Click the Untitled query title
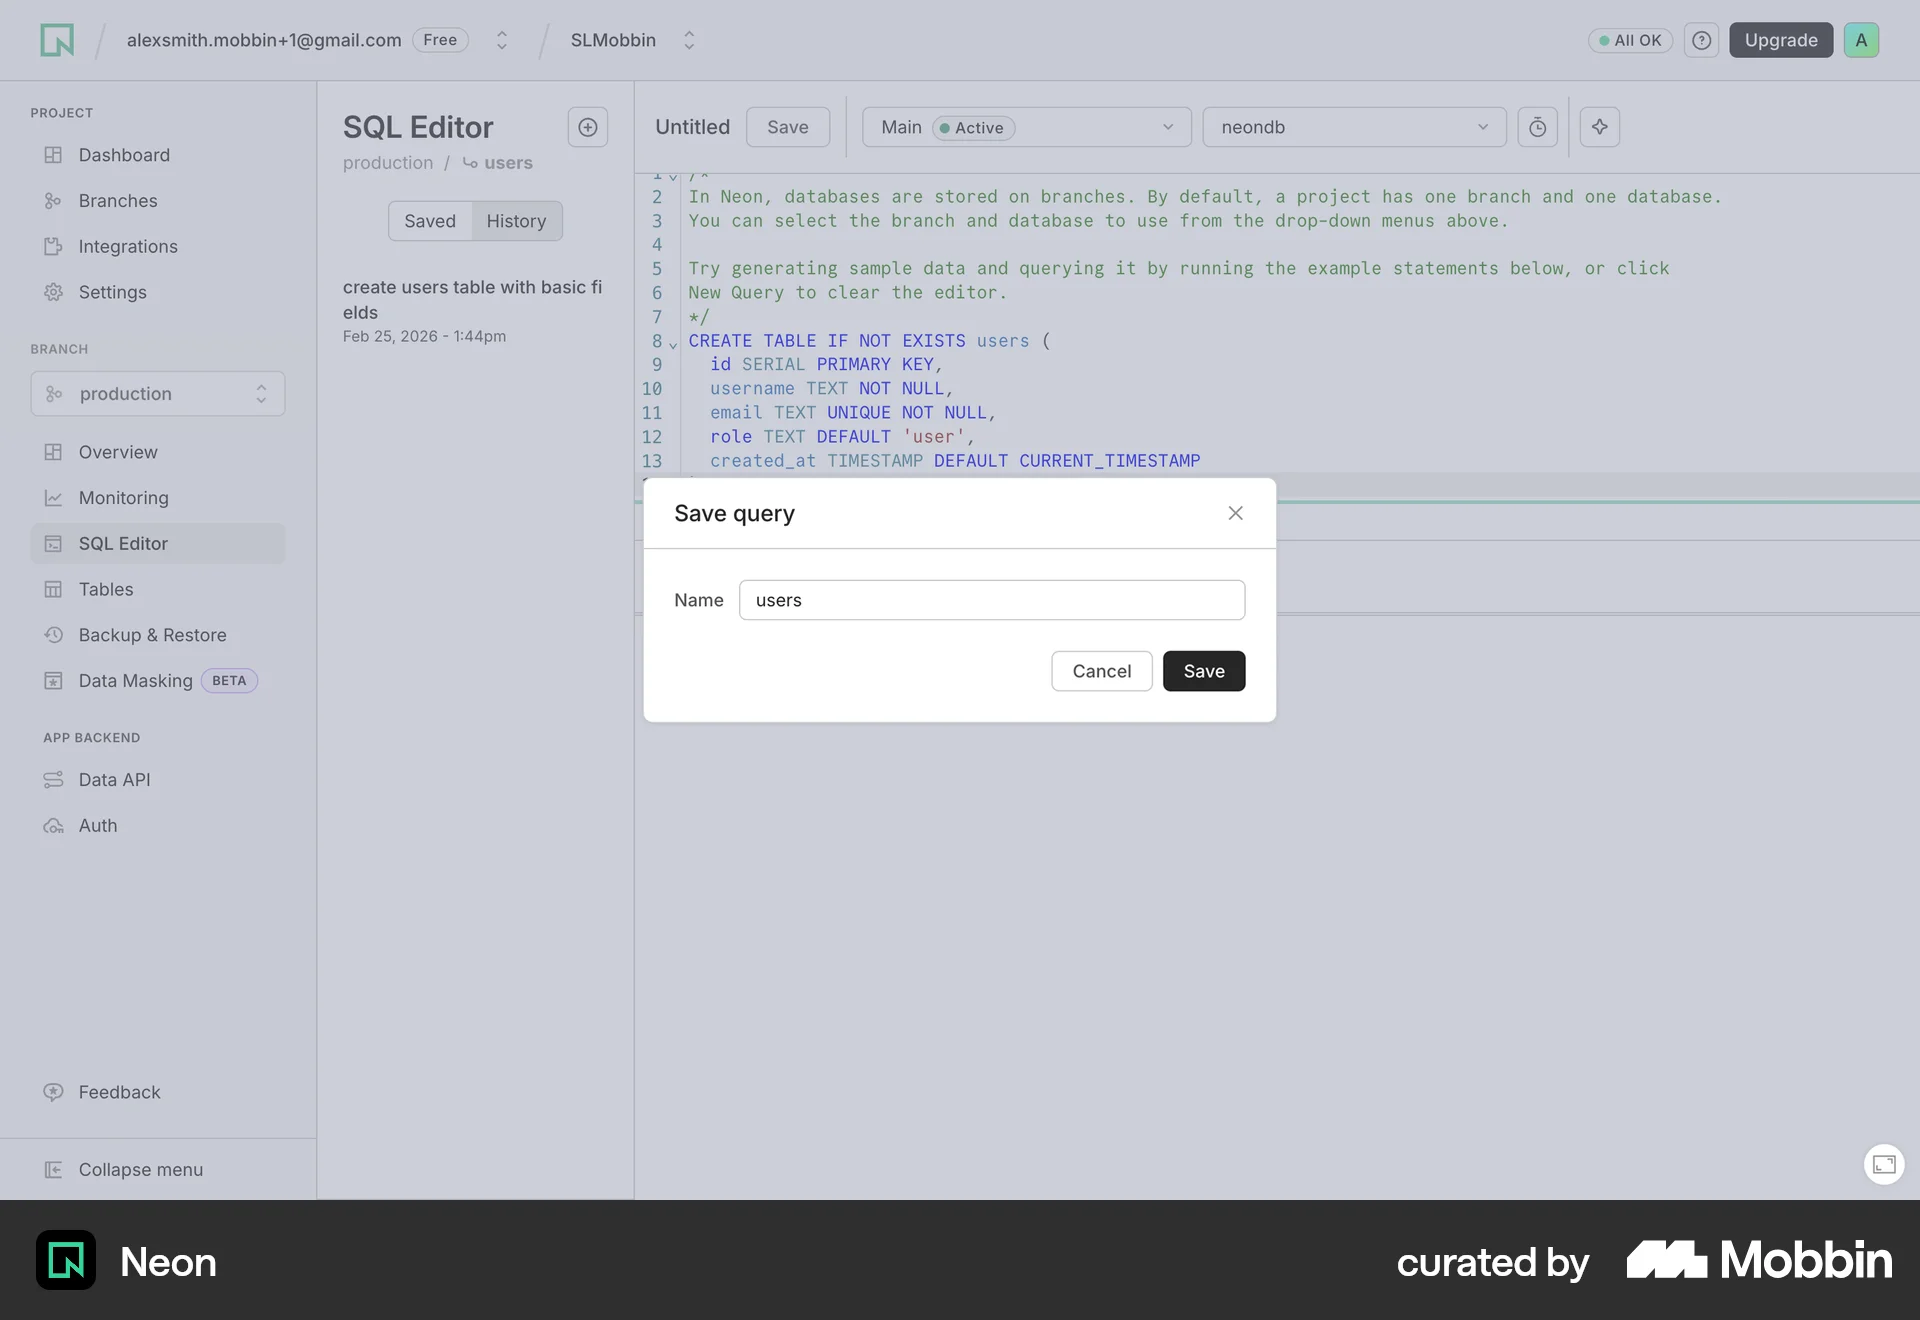The height and width of the screenshot is (1320, 1920). pos(692,127)
